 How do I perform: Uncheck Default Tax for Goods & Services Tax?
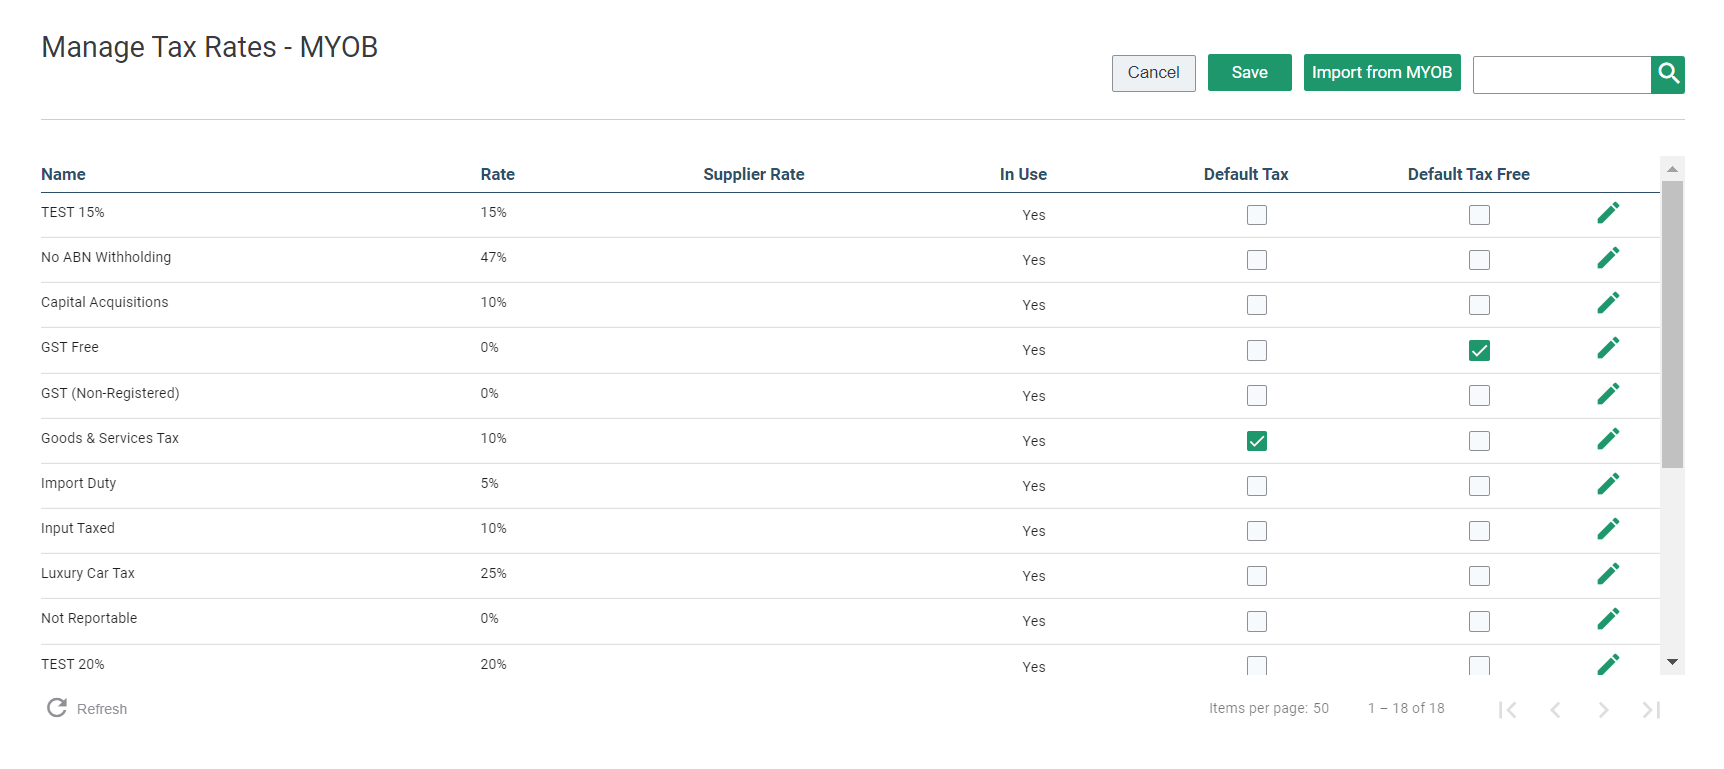pyautogui.click(x=1257, y=441)
